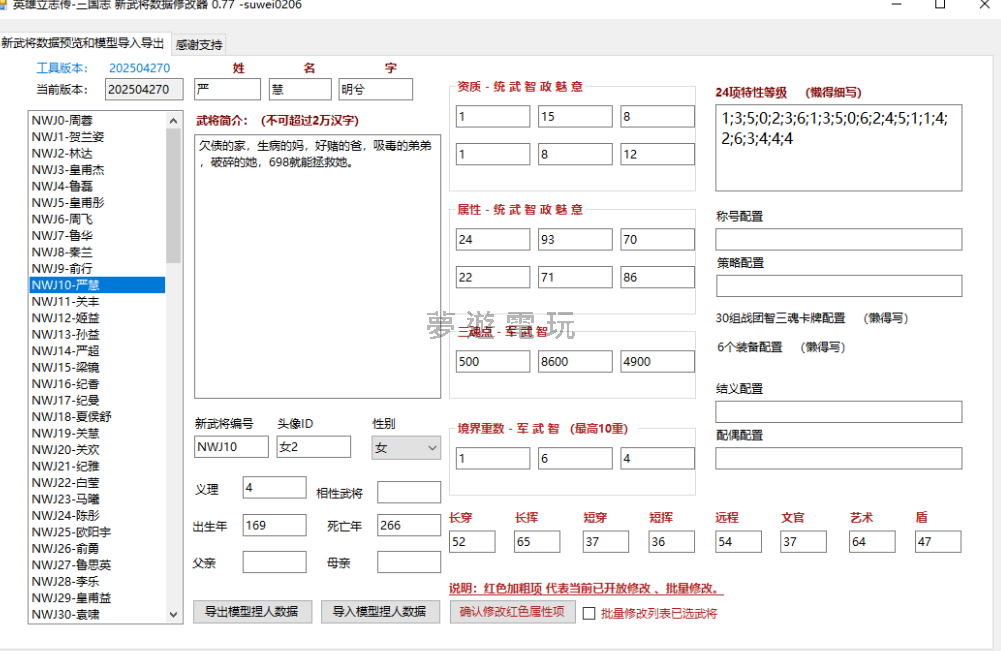Select the 新武将数据预览和模型导入导出 tab
This screenshot has height=651, width=1001.
point(83,44)
